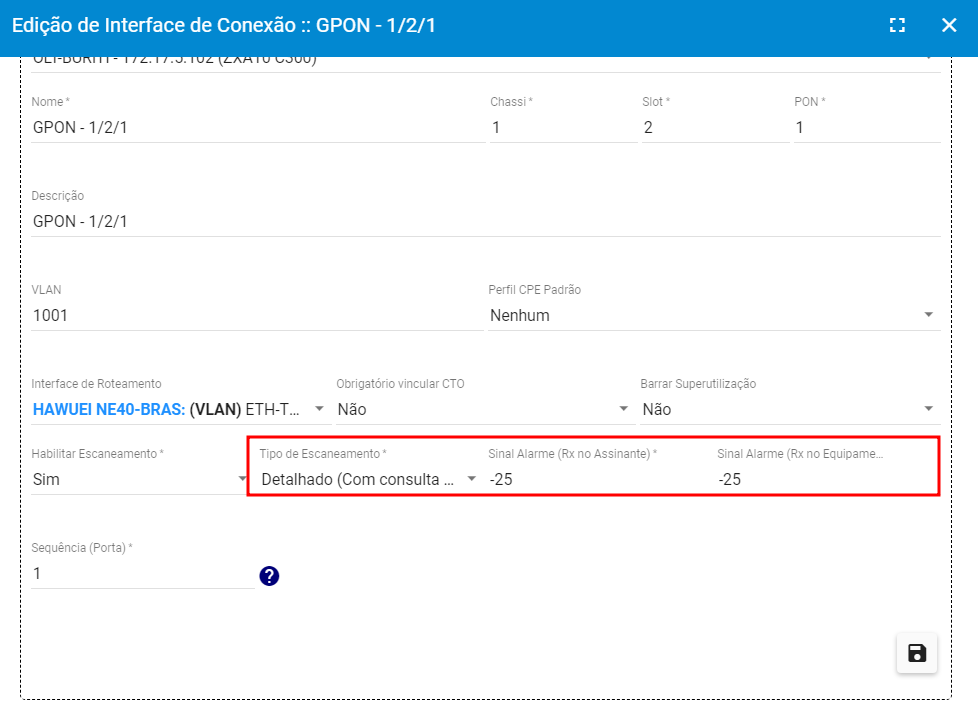Click the VLAN field showing 1001
Viewport: 978px width, 714px height.
(257, 316)
